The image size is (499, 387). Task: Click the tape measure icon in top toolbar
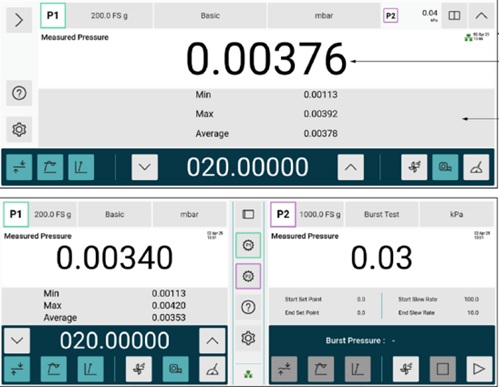point(445,167)
